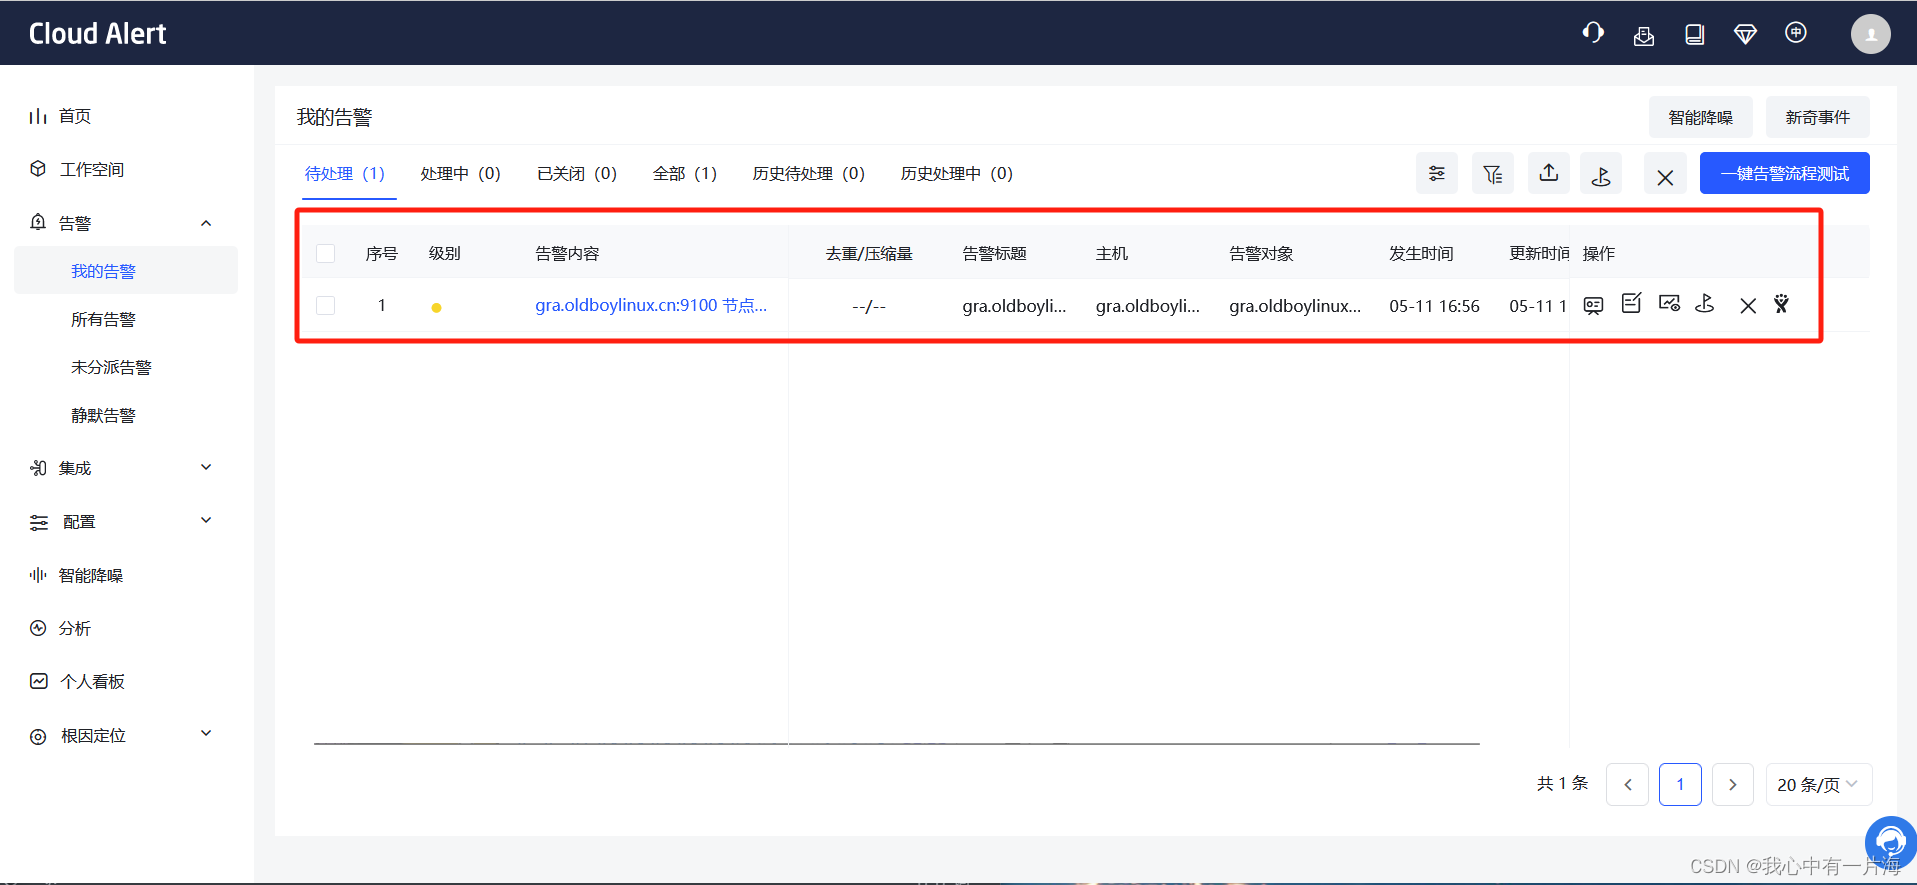1917x885 pixels.
Task: Select page 1 in pagination
Action: (x=1680, y=785)
